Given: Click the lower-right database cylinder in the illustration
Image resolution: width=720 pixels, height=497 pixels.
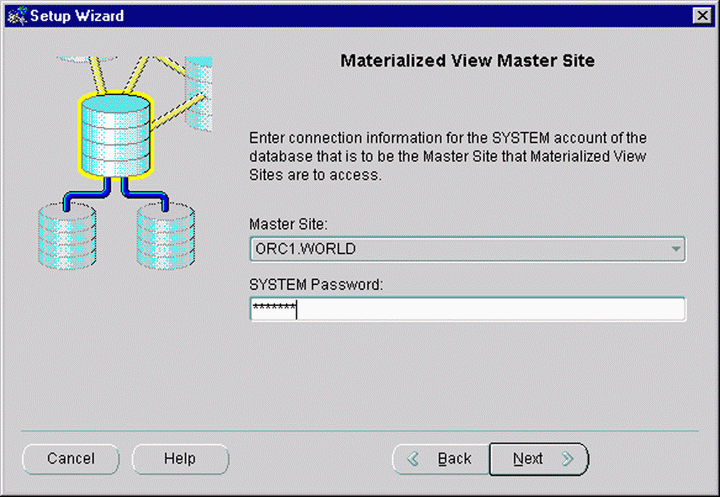Looking at the screenshot, I should pyautogui.click(x=167, y=232).
